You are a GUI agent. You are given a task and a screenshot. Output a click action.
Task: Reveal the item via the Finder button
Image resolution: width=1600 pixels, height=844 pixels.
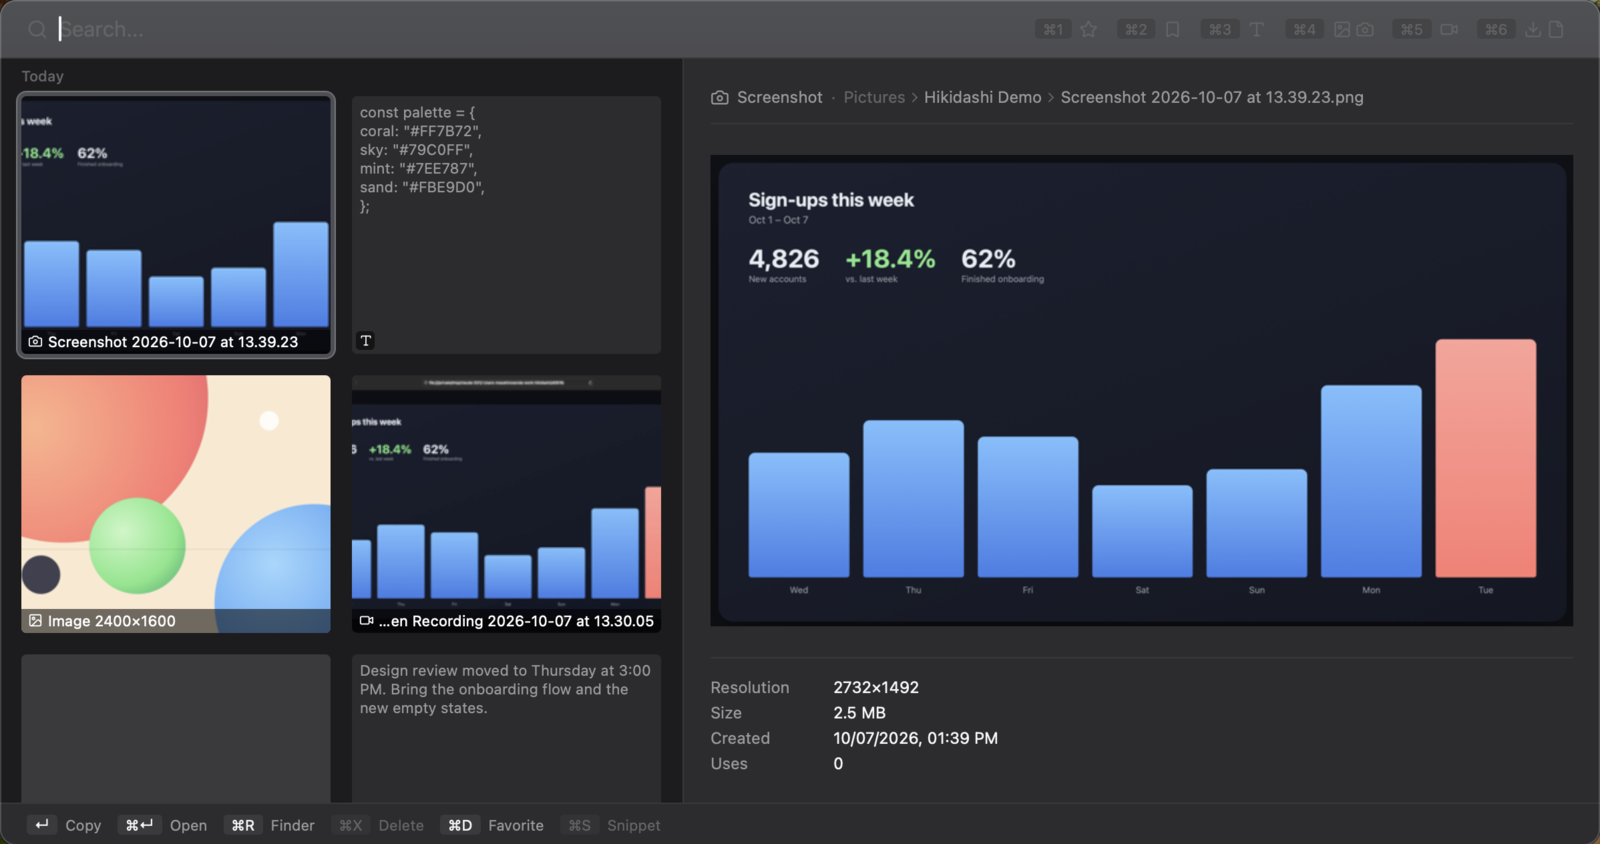(x=269, y=825)
